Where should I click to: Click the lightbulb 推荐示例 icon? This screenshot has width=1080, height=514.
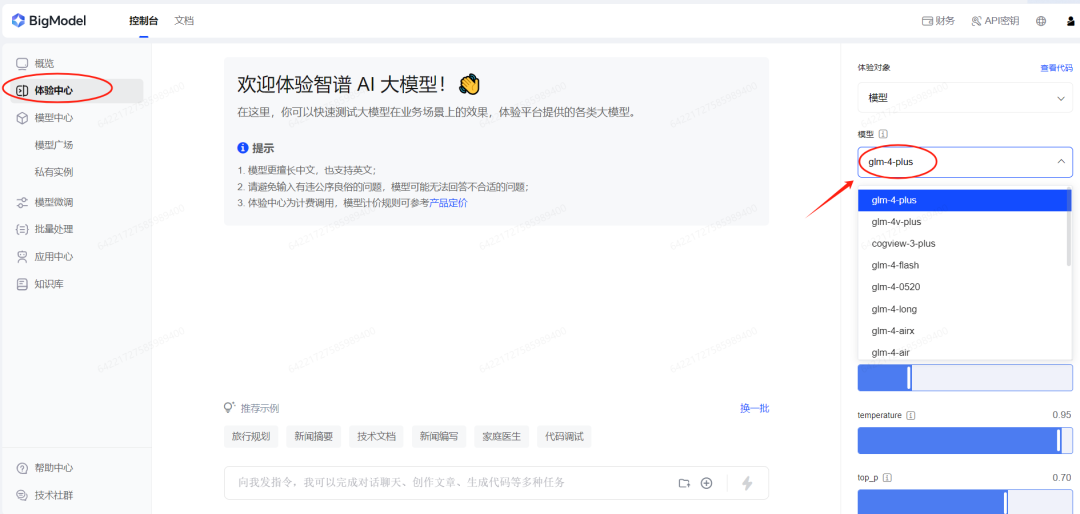(x=229, y=408)
